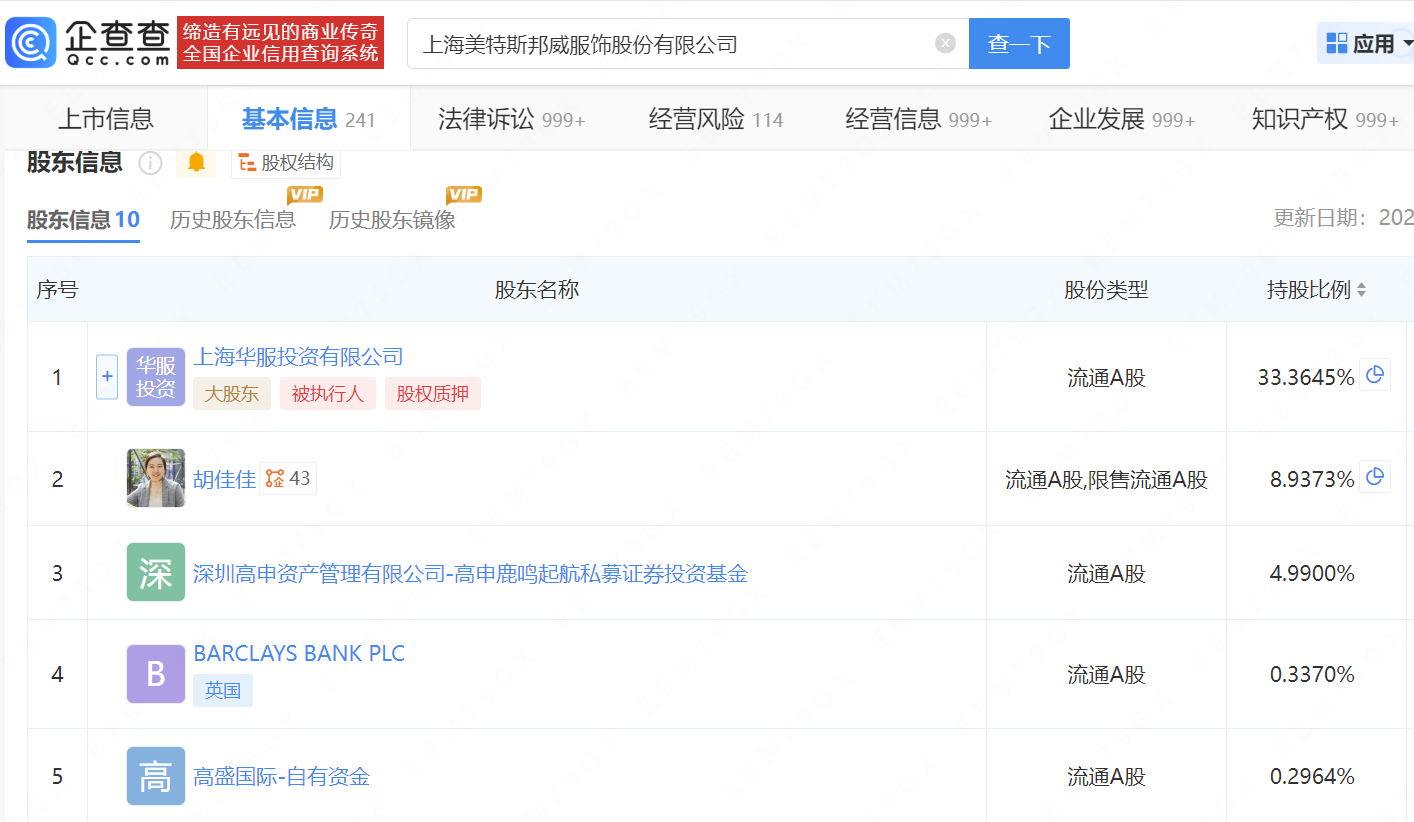Open 高盛国际-自有资金 link

point(282,777)
